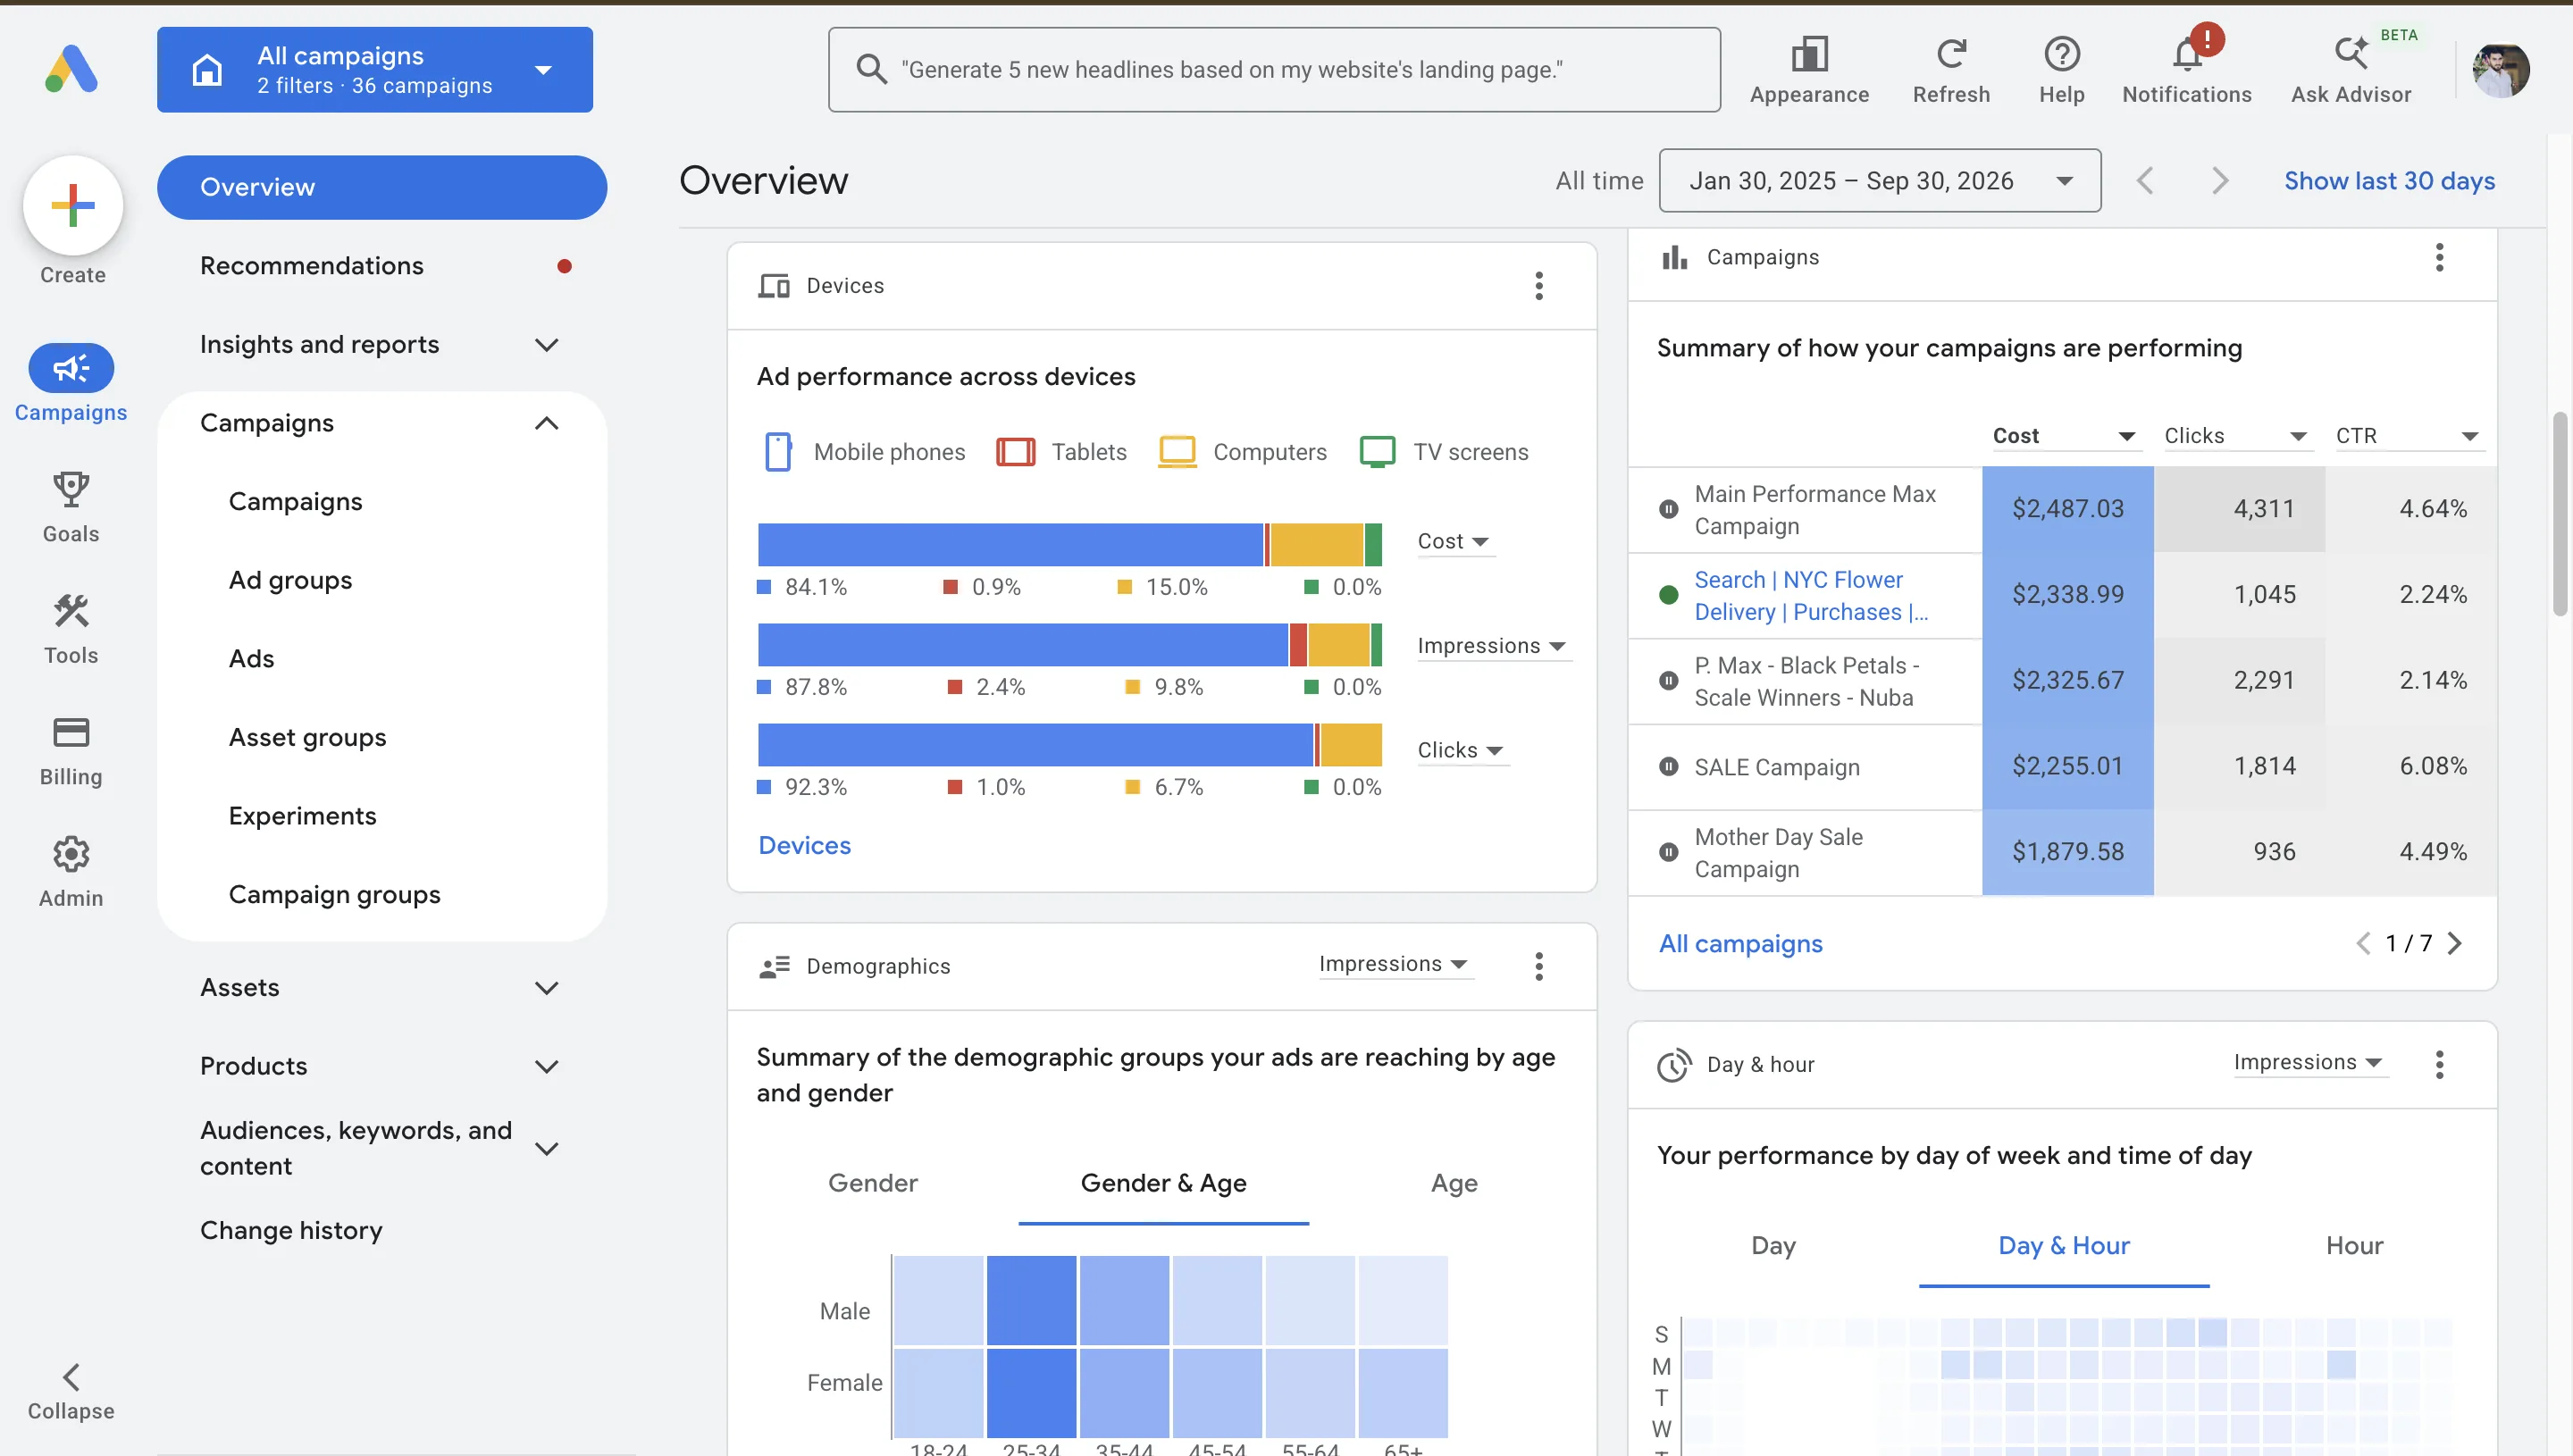Open All campaigns link in summary
Viewport: 2573px width, 1456px height.
1740,944
